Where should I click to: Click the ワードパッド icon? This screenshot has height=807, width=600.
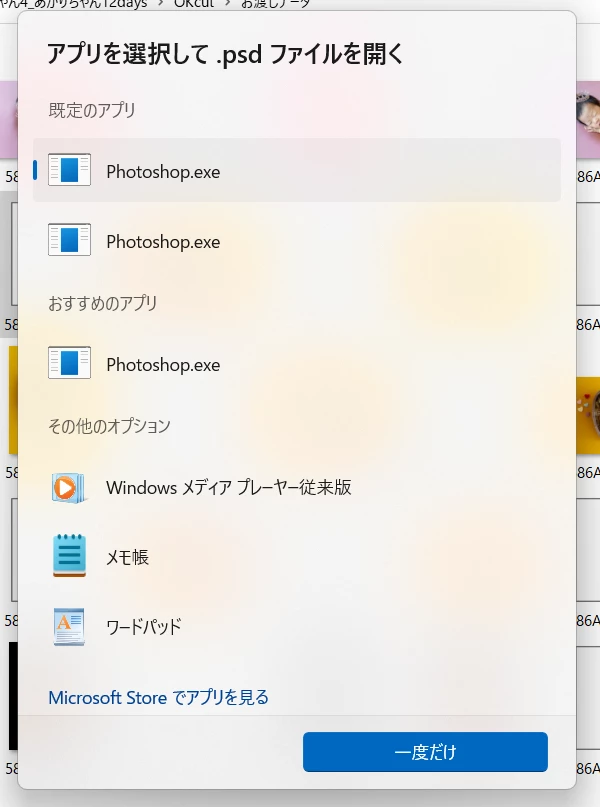tap(69, 626)
